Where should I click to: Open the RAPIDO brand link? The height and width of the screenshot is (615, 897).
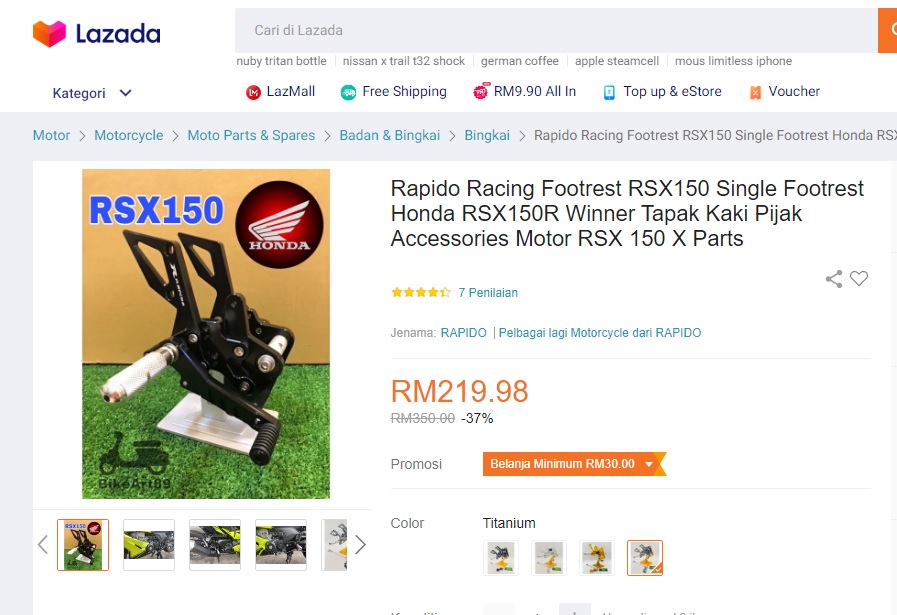click(463, 333)
